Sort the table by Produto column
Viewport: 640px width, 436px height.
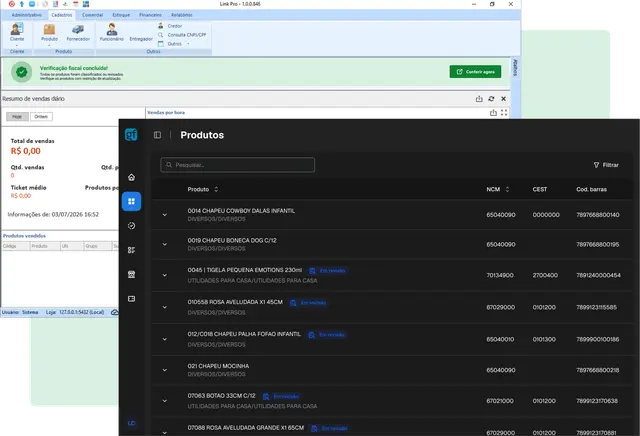(x=203, y=189)
